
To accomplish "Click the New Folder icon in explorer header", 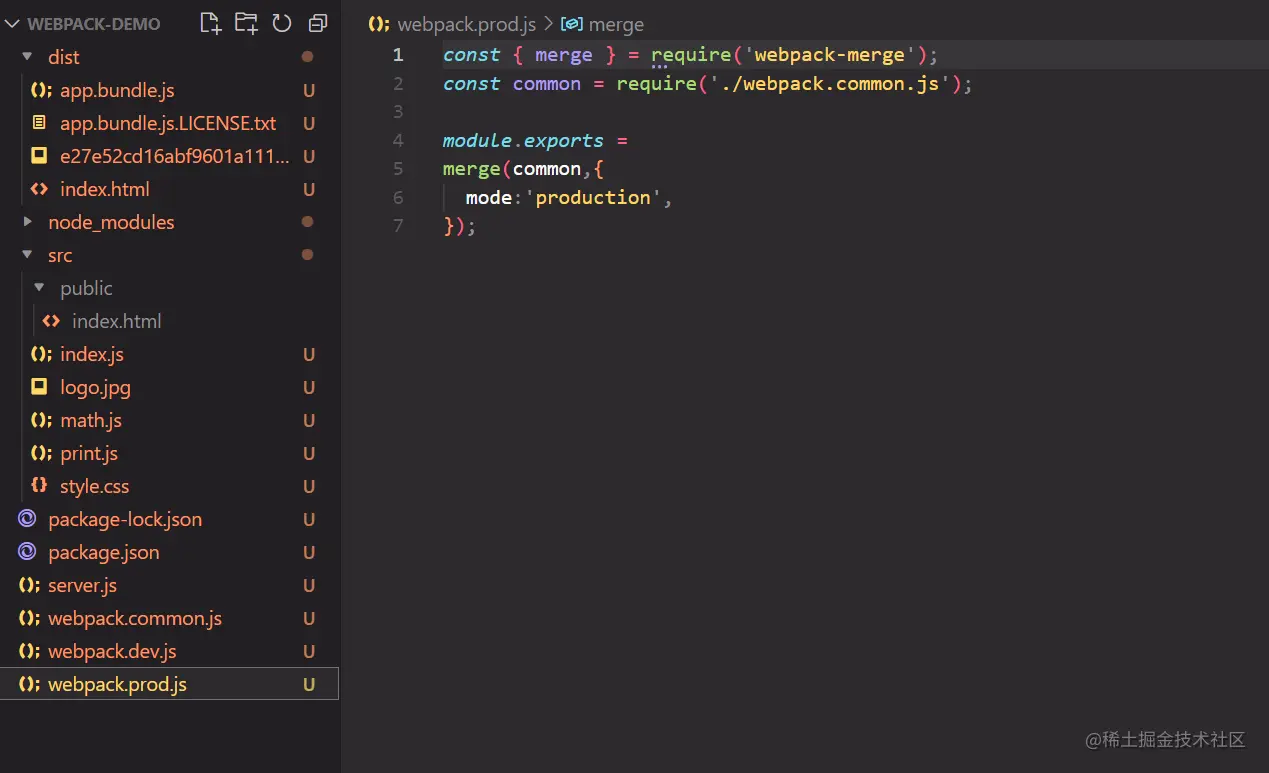I will click(246, 23).
